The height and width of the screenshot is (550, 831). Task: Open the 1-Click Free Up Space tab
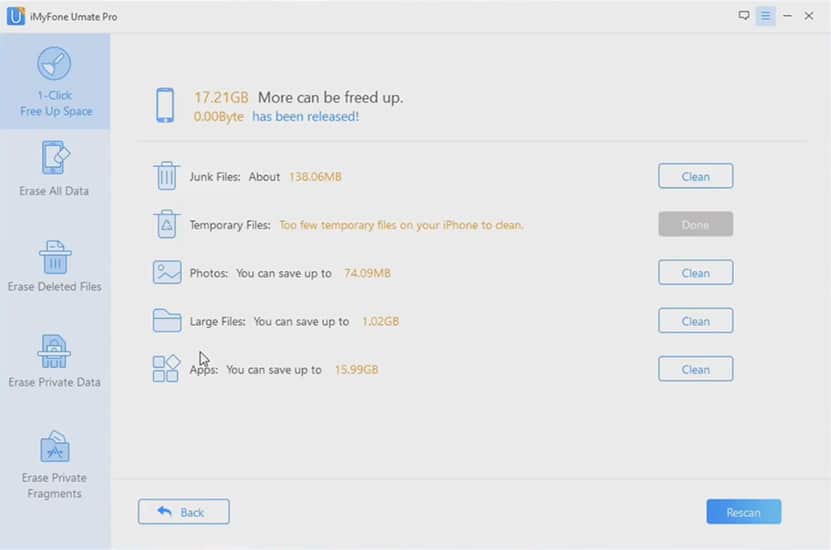[55, 82]
